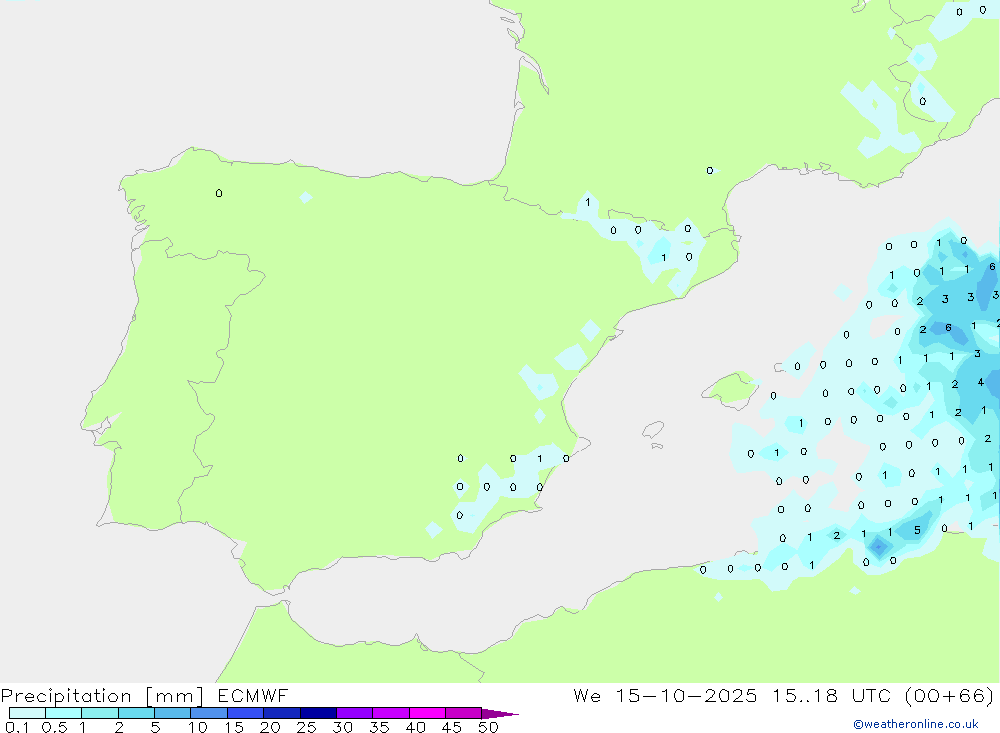The image size is (1000, 733).
Task: Click the forecast date 15-10-2025 text
Action: coord(688,696)
